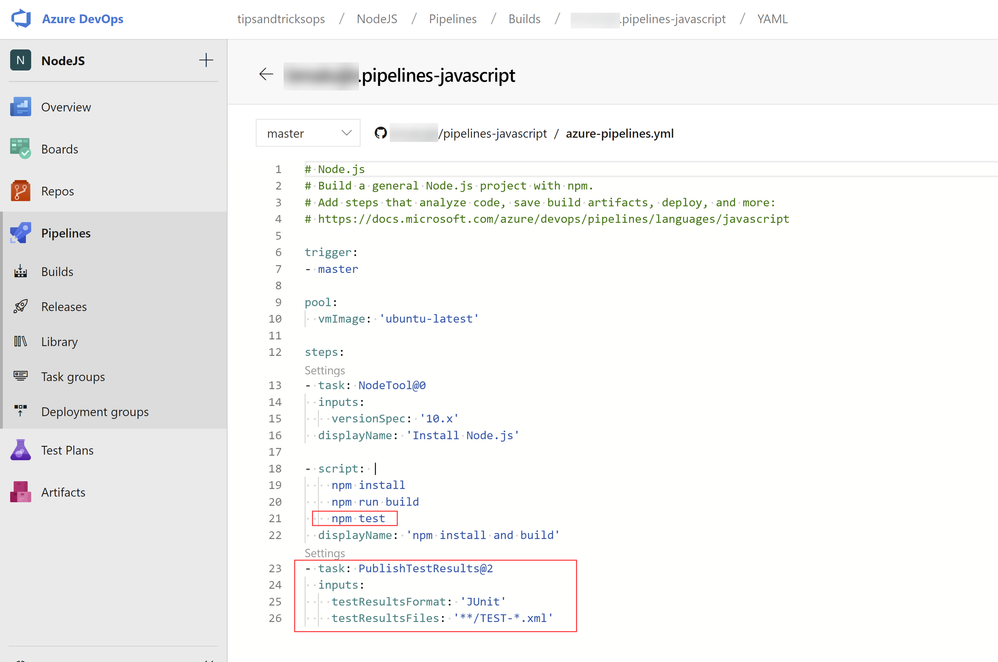Click the '- script: |' line
This screenshot has width=998, height=662.
pos(341,468)
